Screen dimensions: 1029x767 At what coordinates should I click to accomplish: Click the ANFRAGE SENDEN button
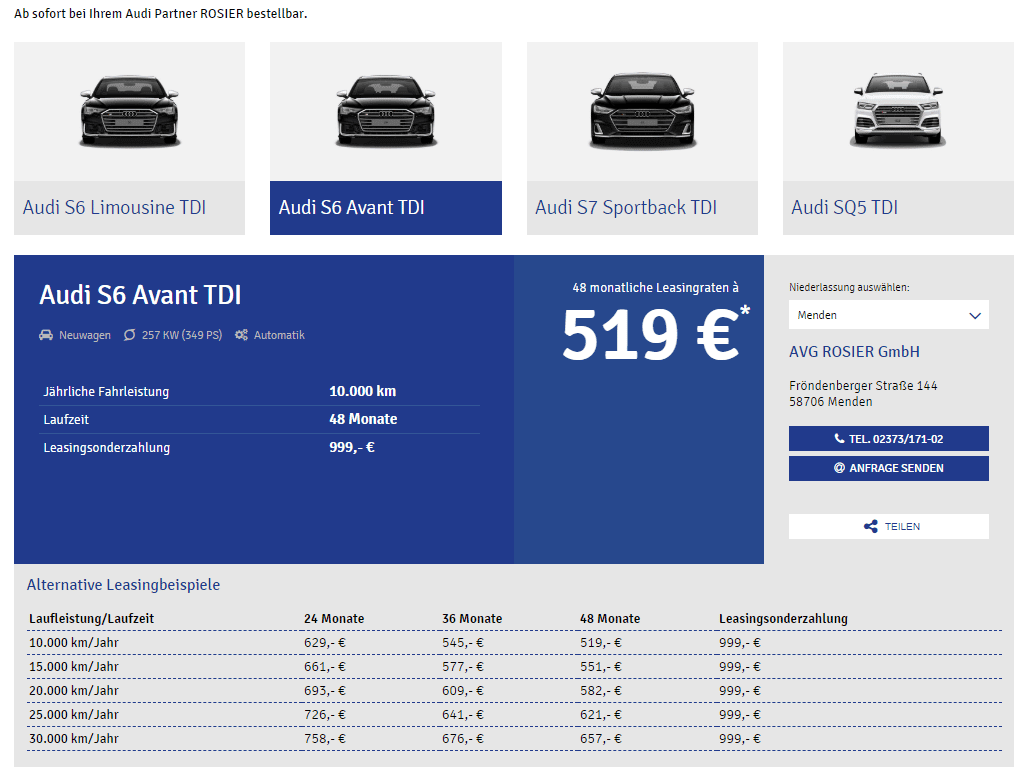889,468
